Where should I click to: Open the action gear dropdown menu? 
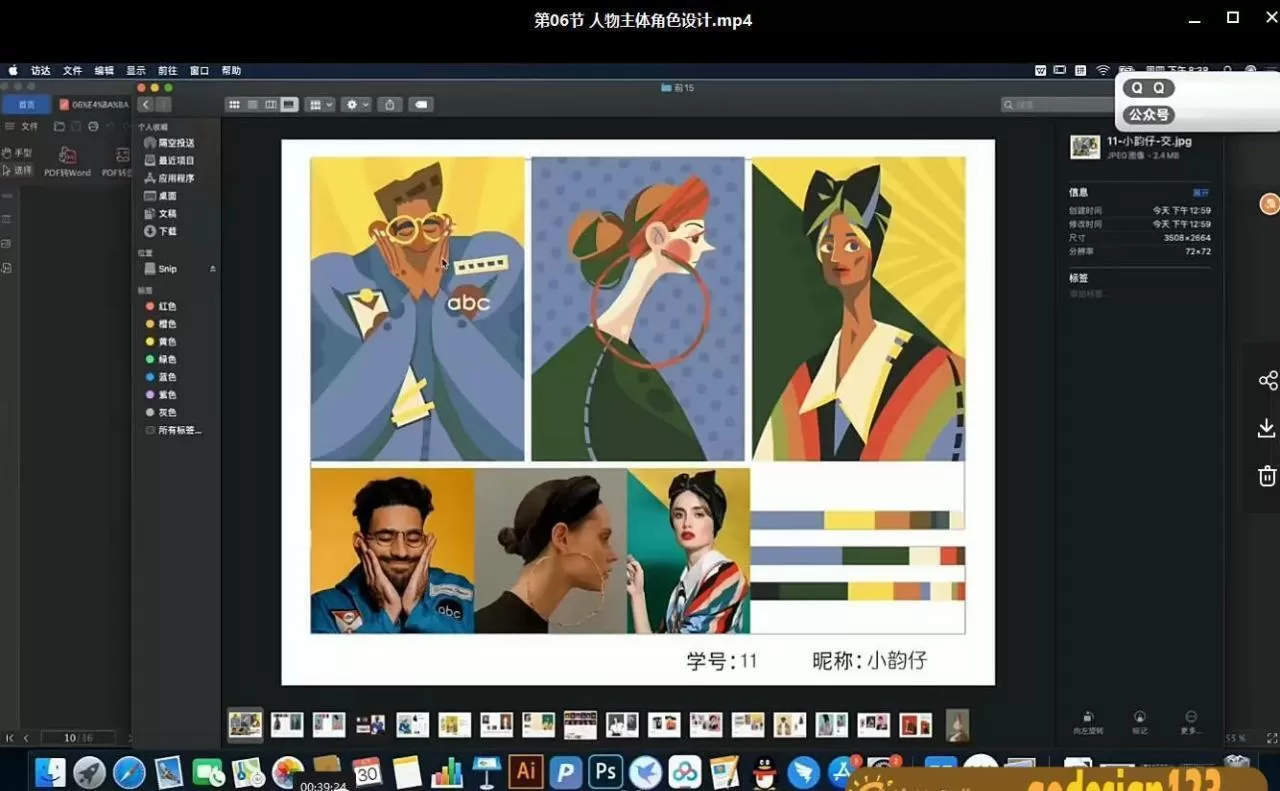coord(355,104)
